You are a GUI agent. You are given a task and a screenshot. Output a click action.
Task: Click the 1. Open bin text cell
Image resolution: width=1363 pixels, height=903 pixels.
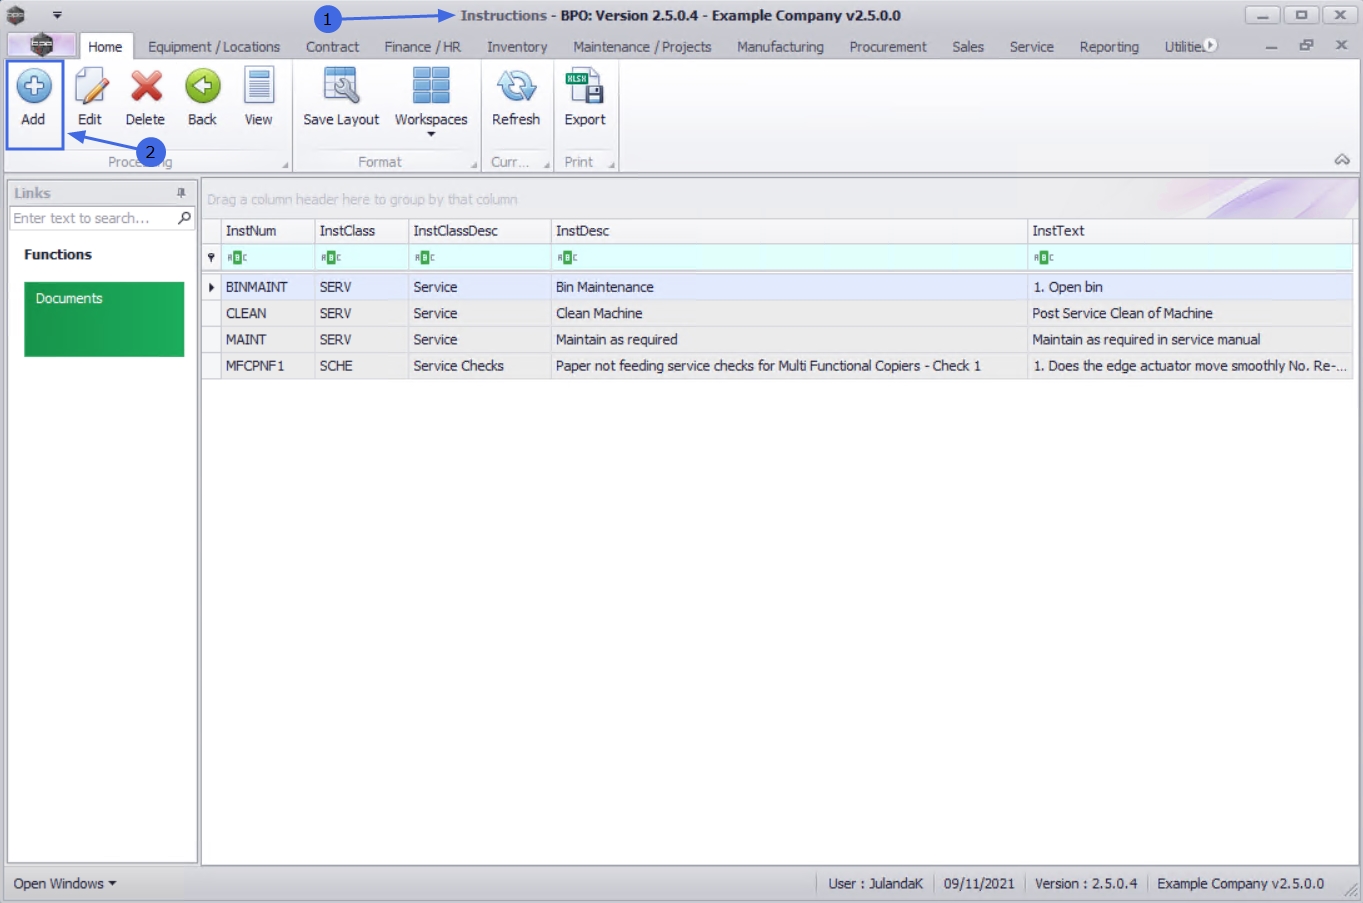point(1190,287)
